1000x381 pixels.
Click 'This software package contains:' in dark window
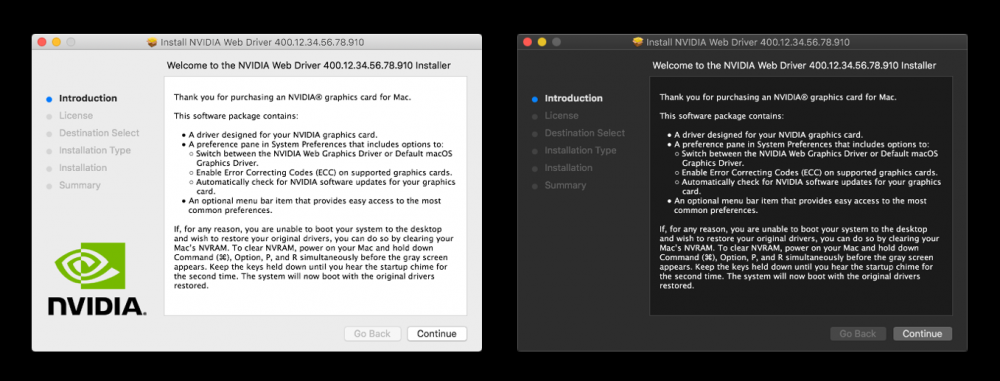(x=721, y=116)
